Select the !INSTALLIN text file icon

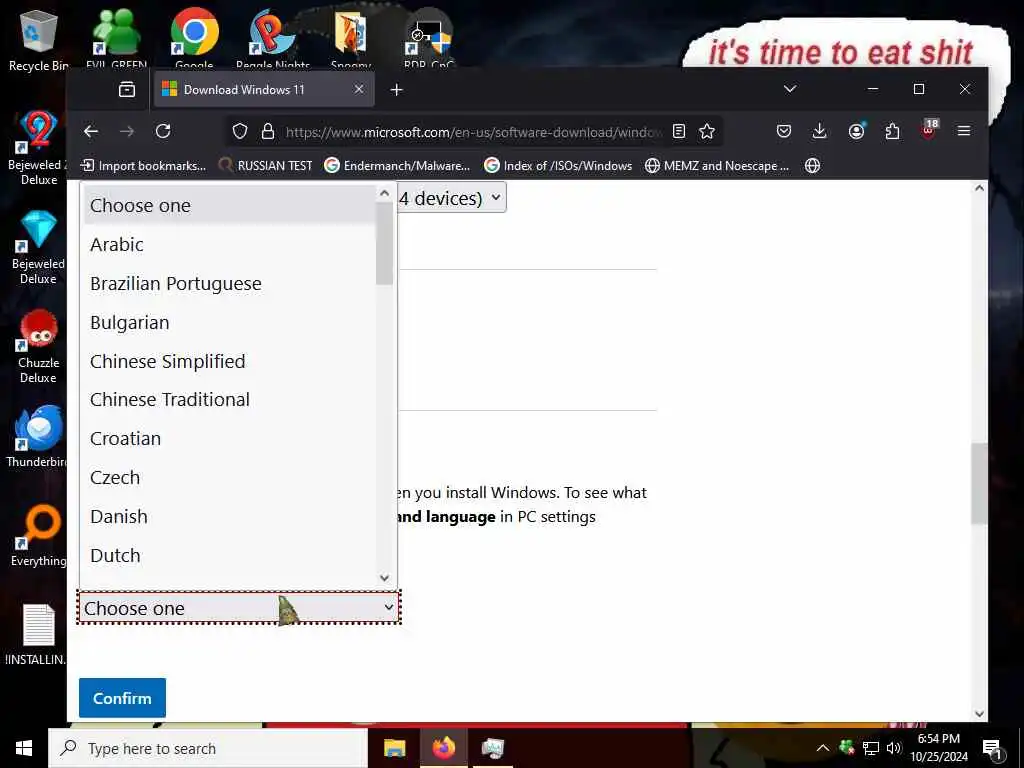pyautogui.click(x=37, y=635)
